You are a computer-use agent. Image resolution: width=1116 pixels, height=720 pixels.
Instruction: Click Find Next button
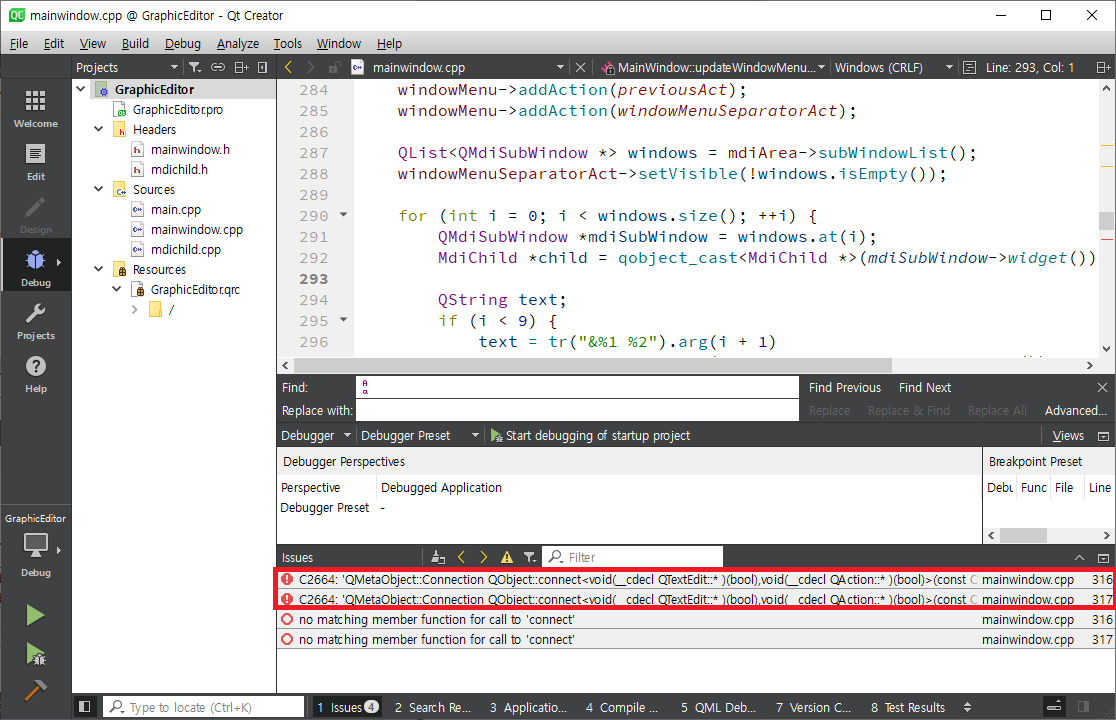click(x=925, y=387)
